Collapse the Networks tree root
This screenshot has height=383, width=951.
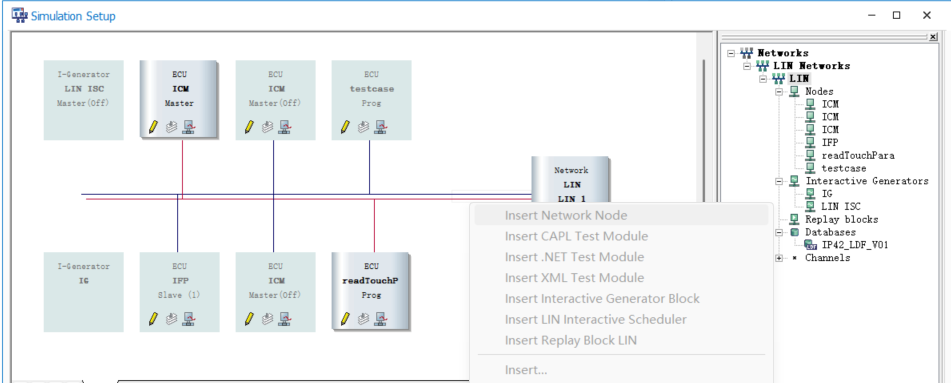point(731,53)
